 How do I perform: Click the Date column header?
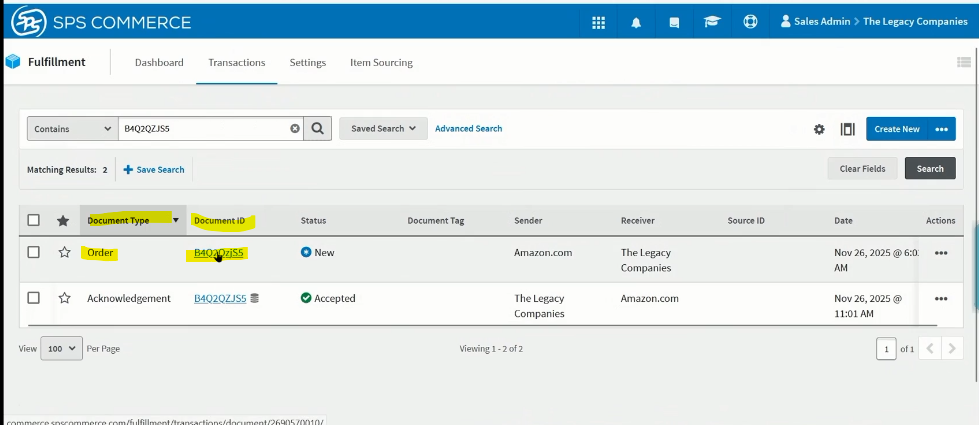click(x=843, y=220)
